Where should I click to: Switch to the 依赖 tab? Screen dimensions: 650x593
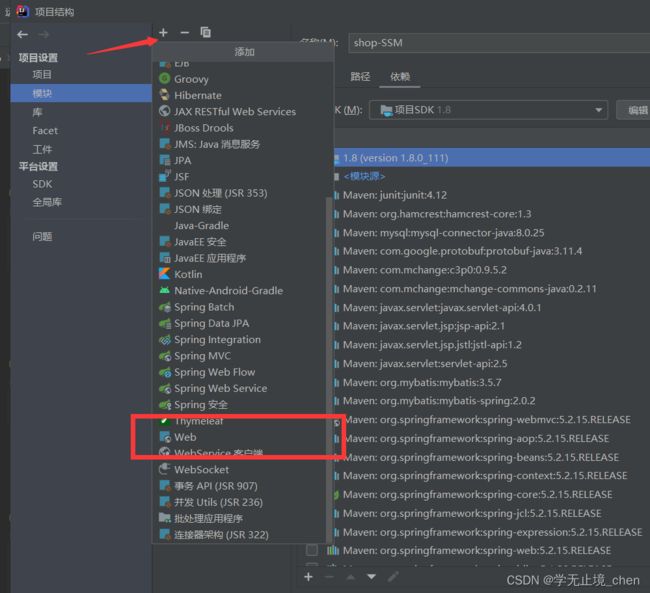point(400,76)
